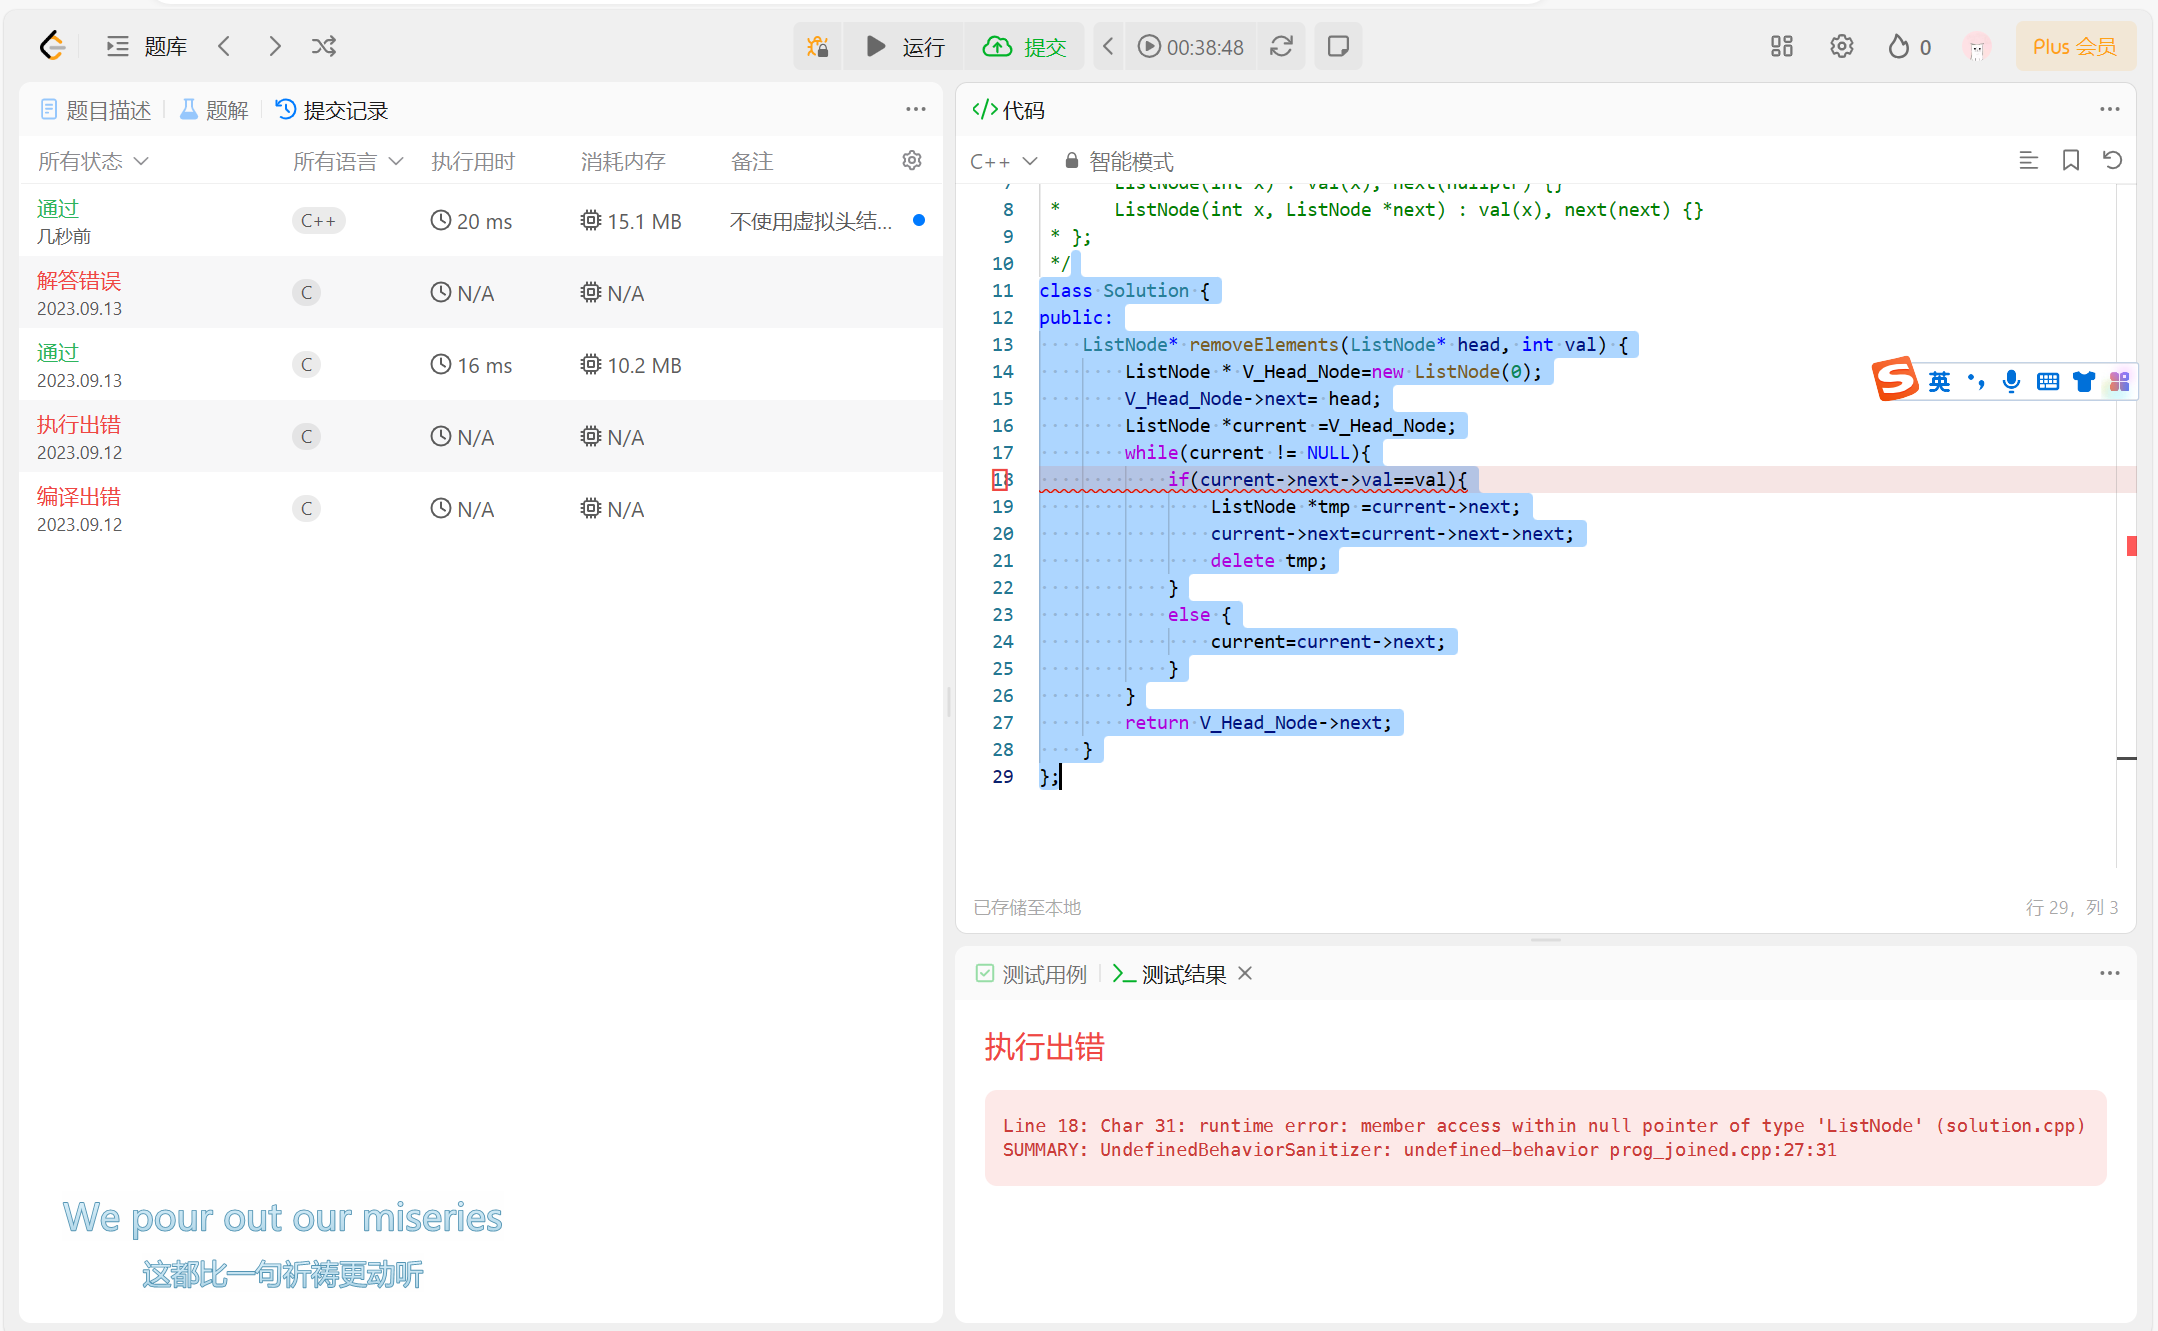Open the Sogou toolbox grid icon
Viewport: 2158px width, 1331px height.
[2120, 381]
